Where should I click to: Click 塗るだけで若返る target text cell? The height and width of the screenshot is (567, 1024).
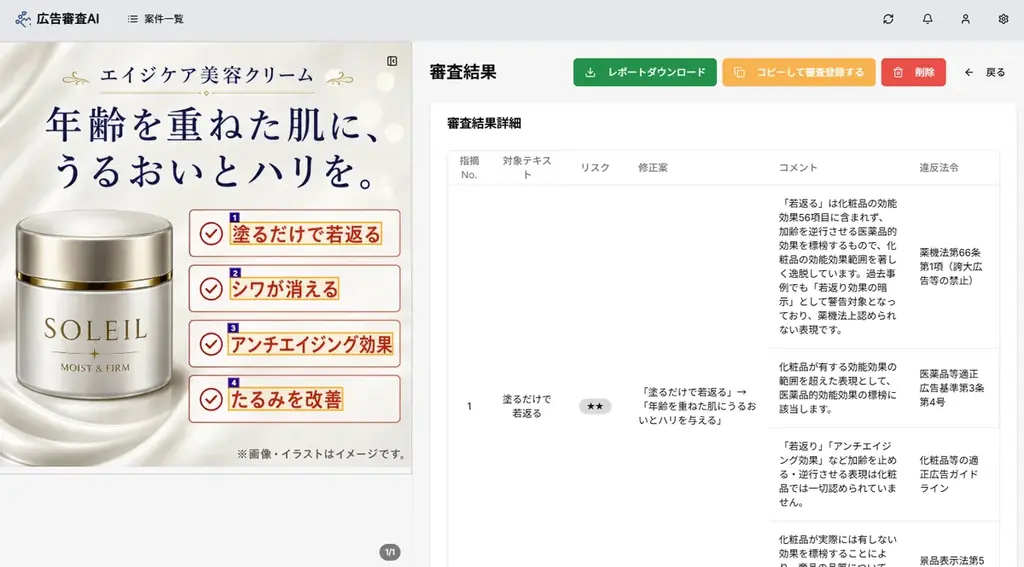[527, 406]
